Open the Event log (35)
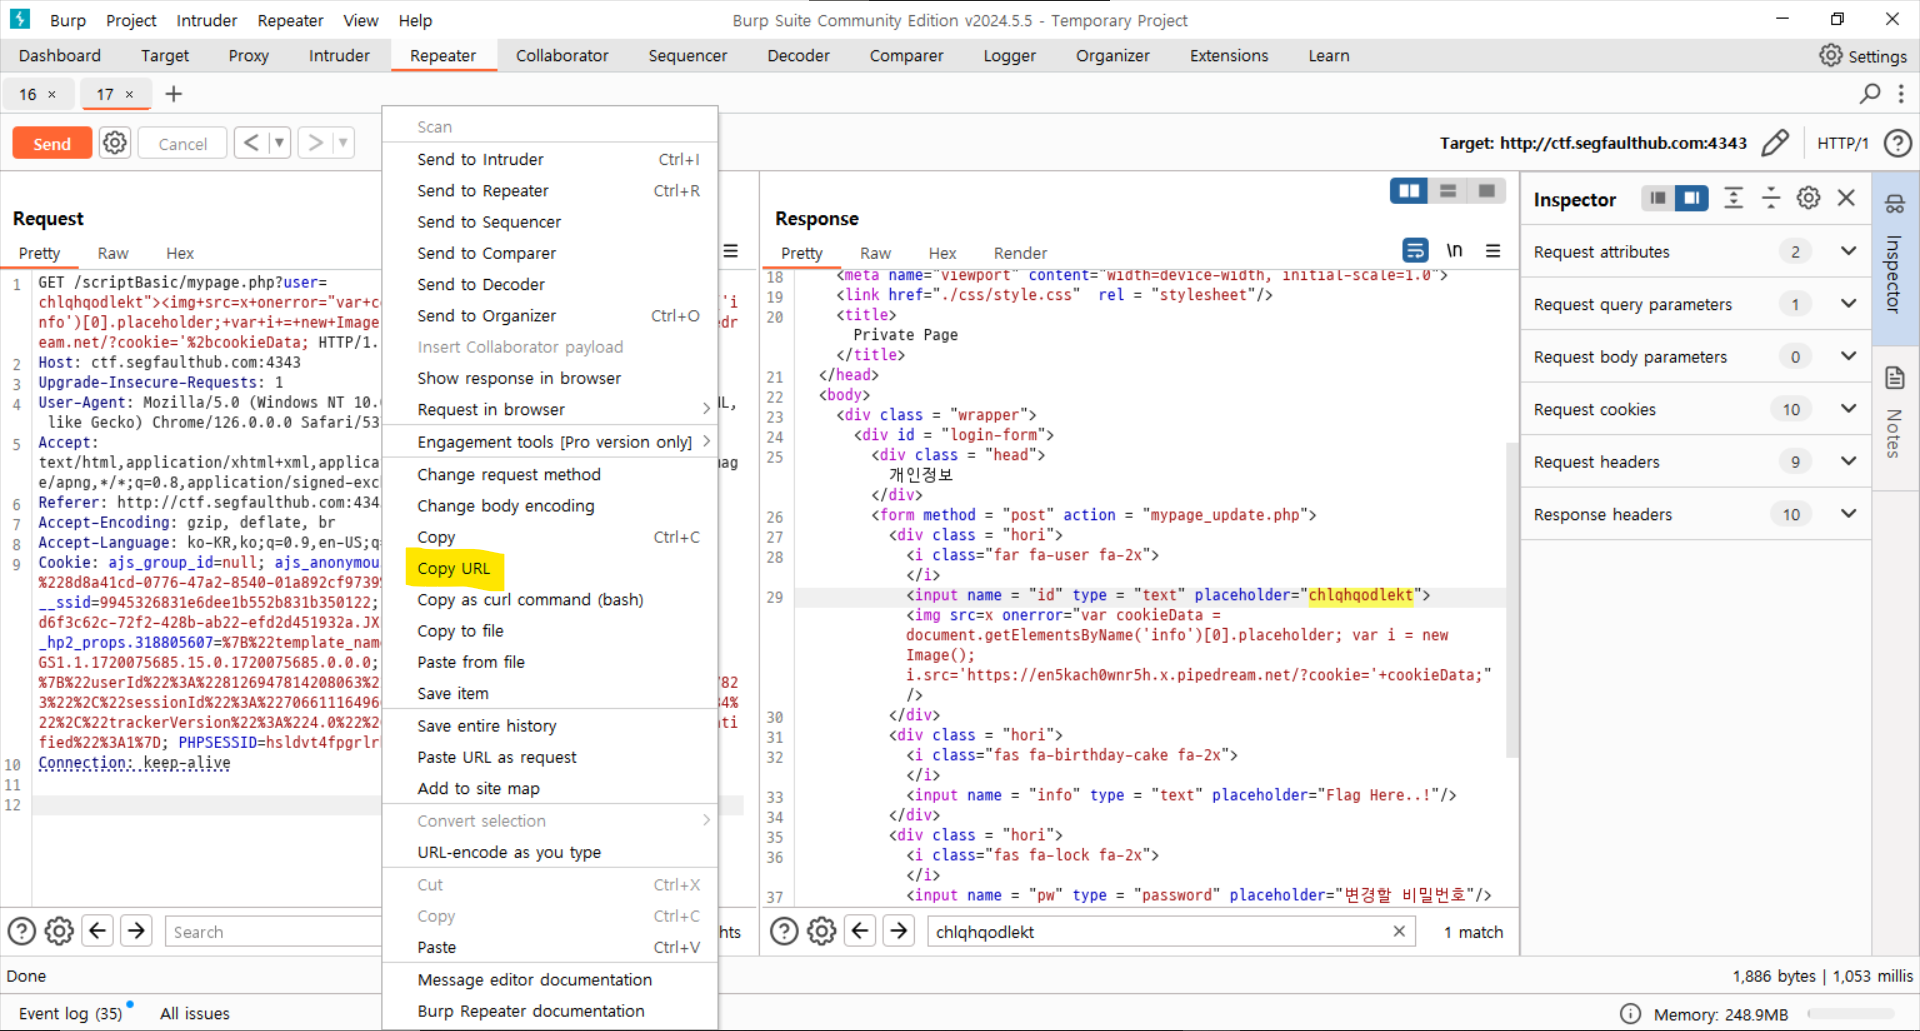 pyautogui.click(x=70, y=1013)
